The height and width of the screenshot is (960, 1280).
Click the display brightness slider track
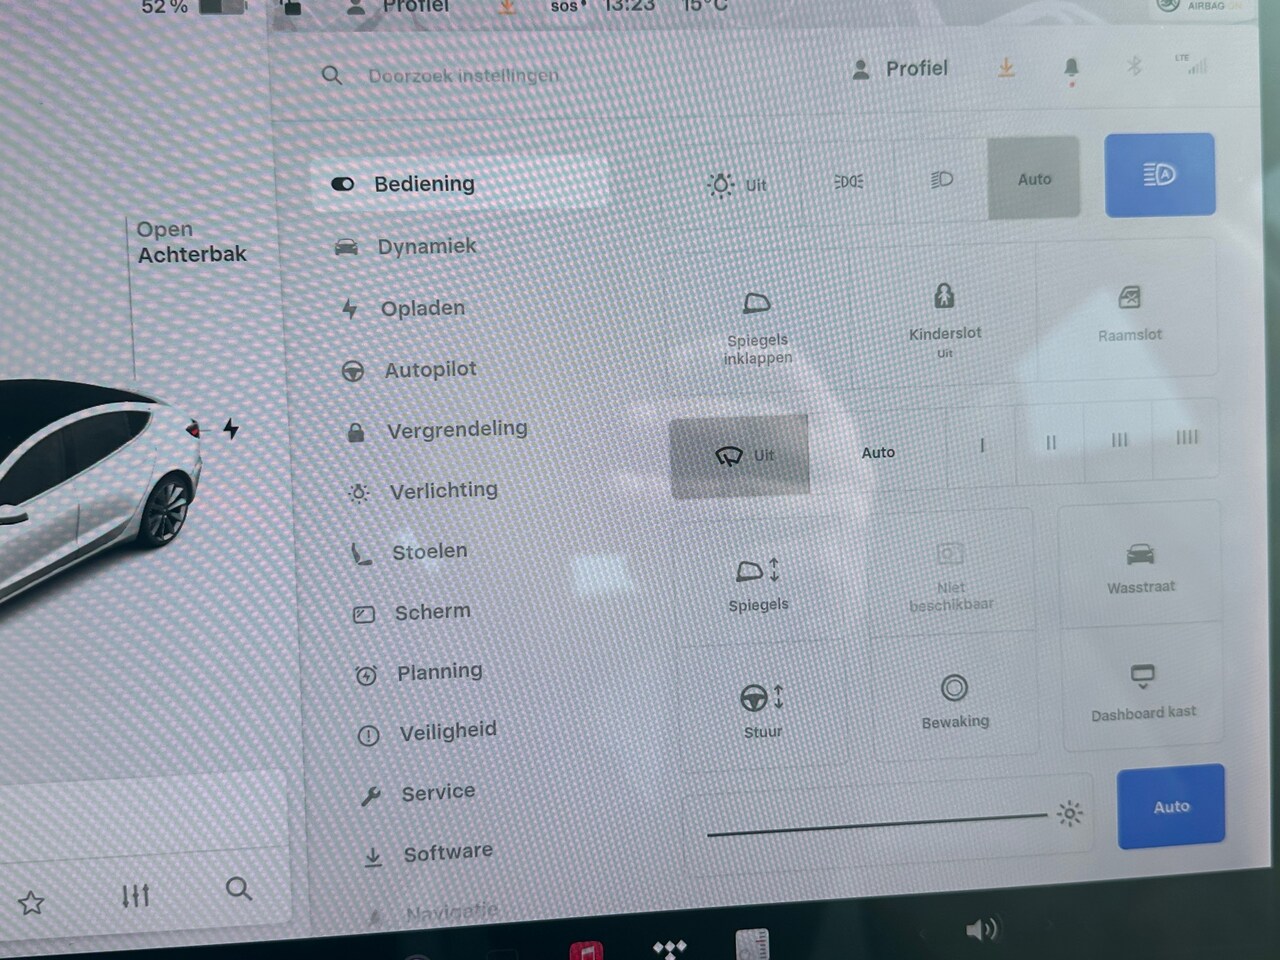pyautogui.click(x=875, y=824)
